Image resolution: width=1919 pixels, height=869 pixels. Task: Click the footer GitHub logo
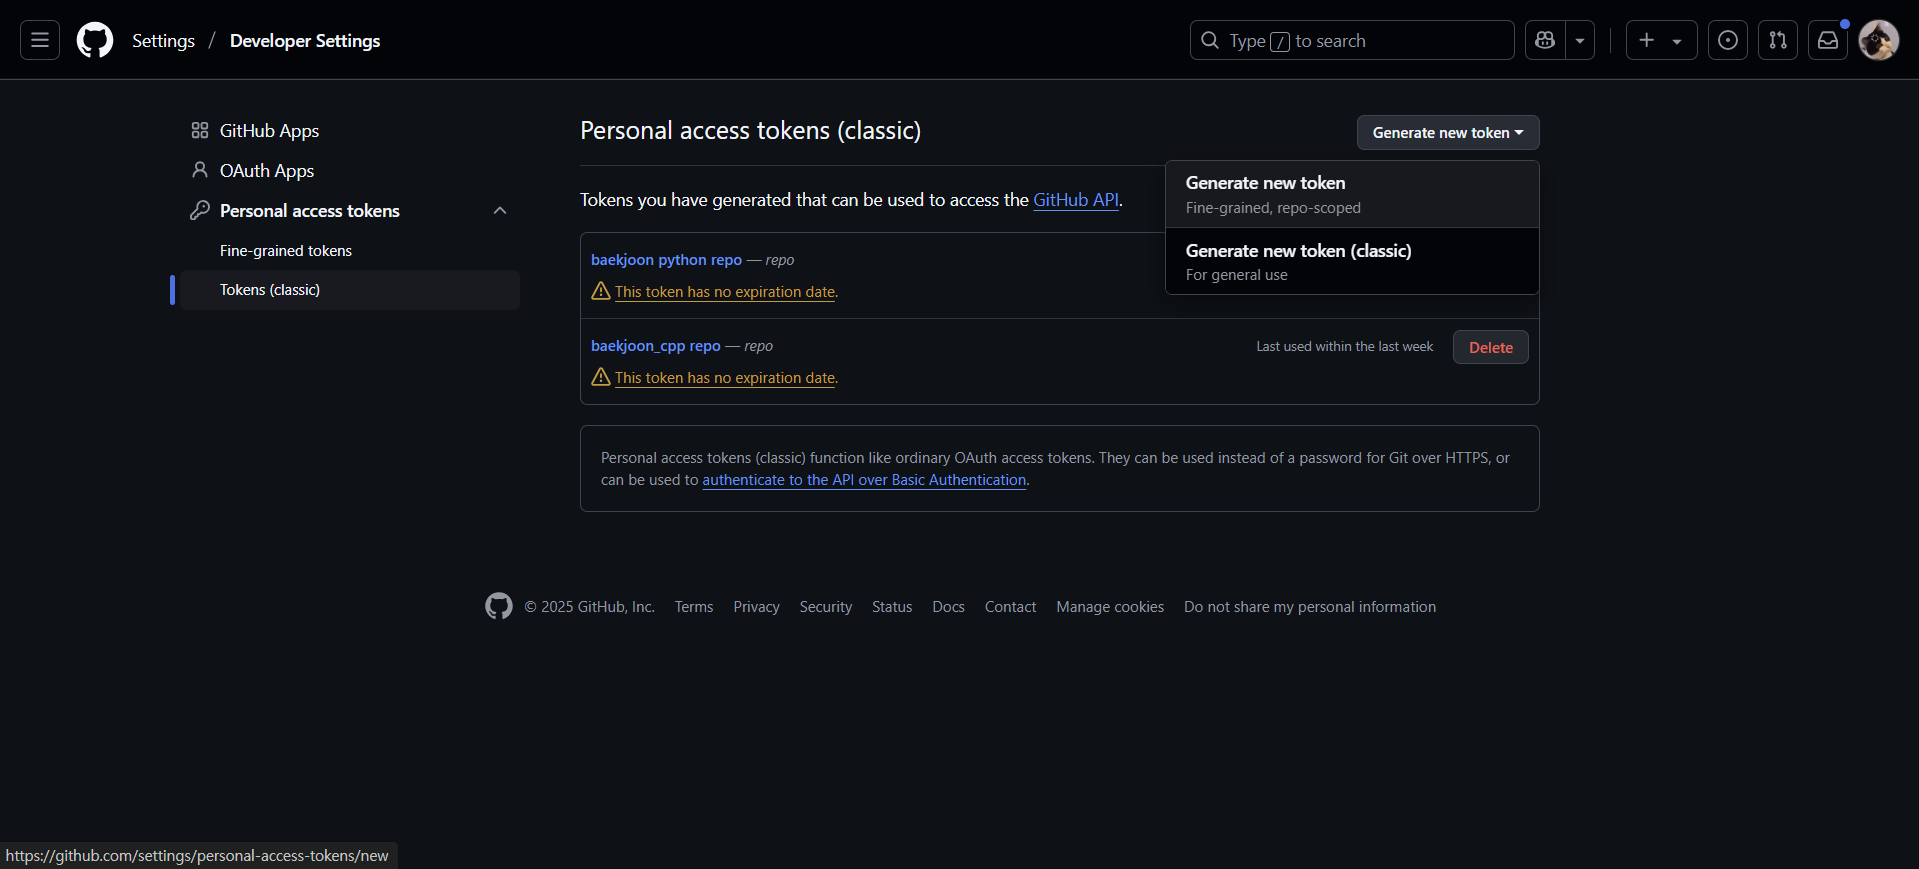(499, 606)
